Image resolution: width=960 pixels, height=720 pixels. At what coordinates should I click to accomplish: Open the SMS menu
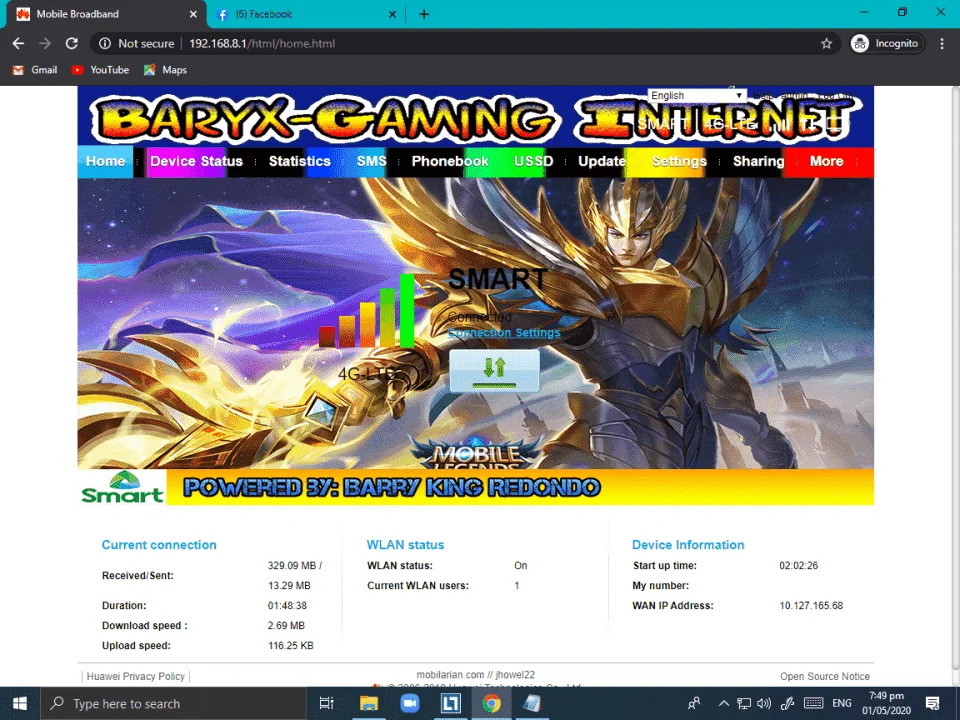[372, 162]
